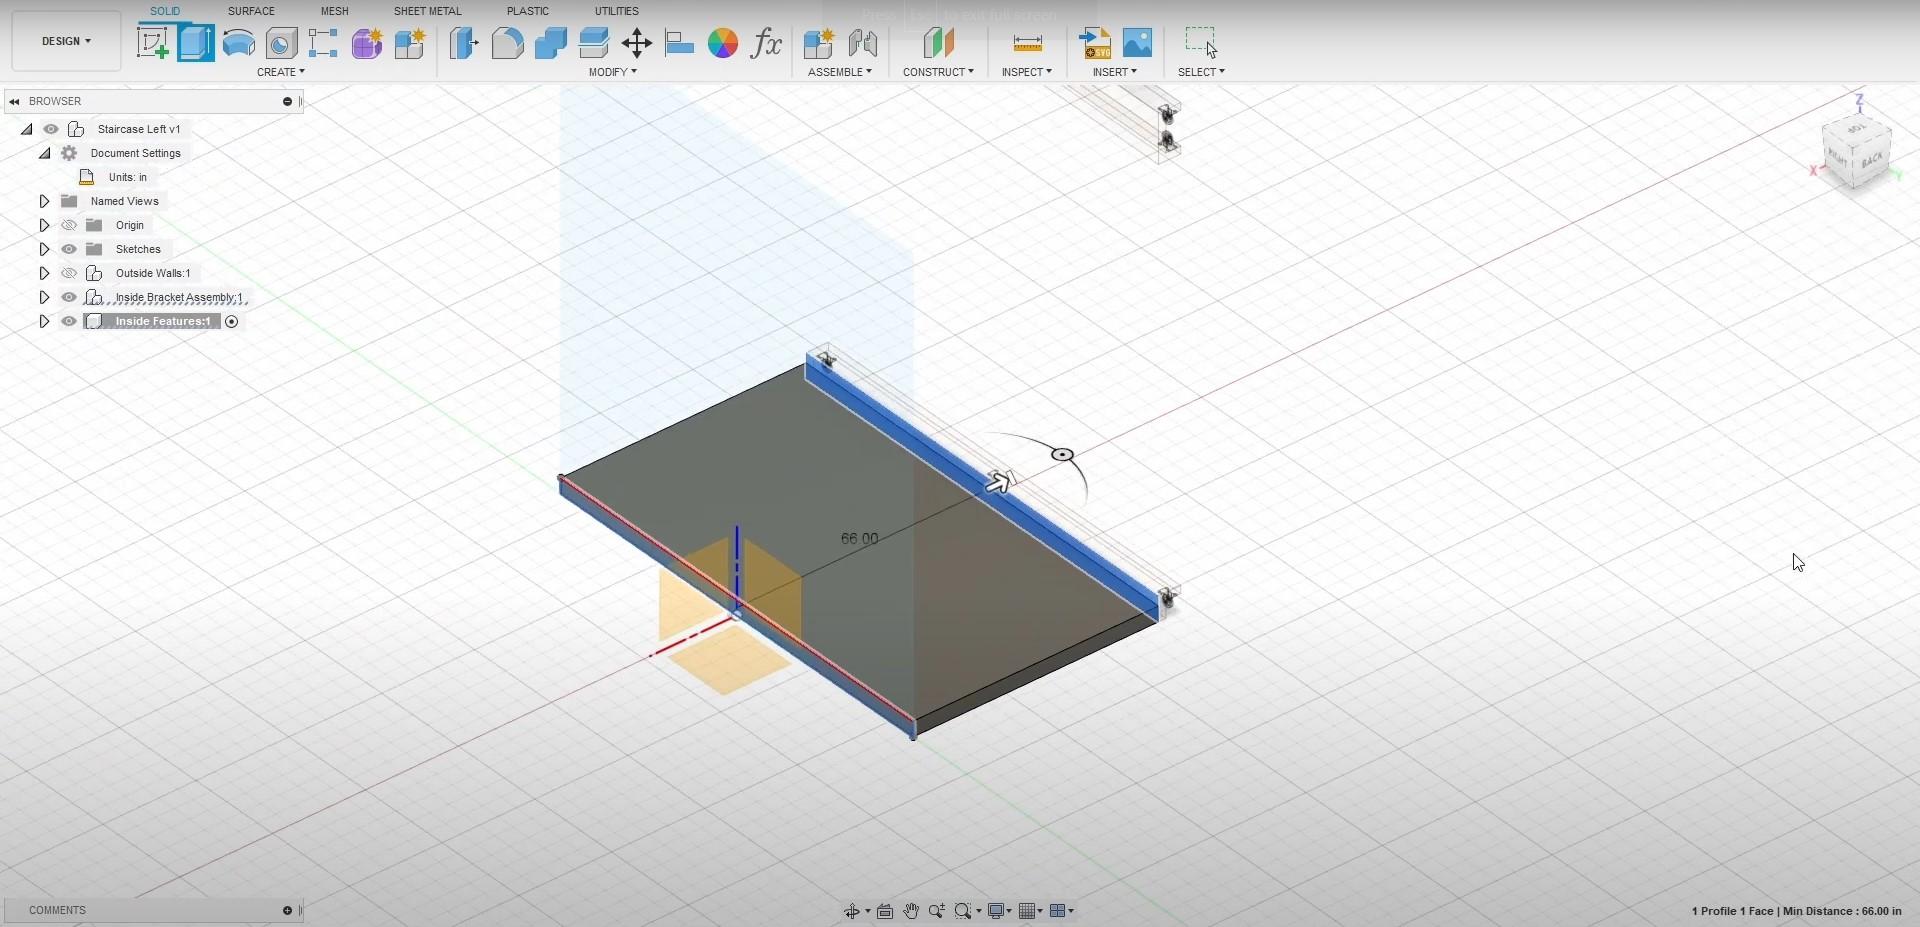
Task: Start a new sketch with Create Sketch tool
Action: coord(152,43)
